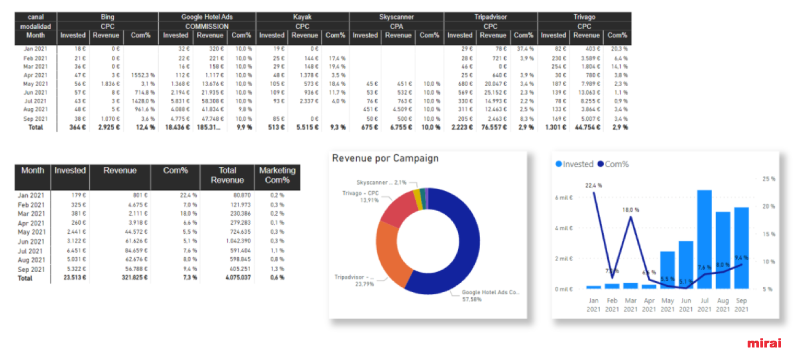Select the Aug 2021 invested bar

coord(722,250)
